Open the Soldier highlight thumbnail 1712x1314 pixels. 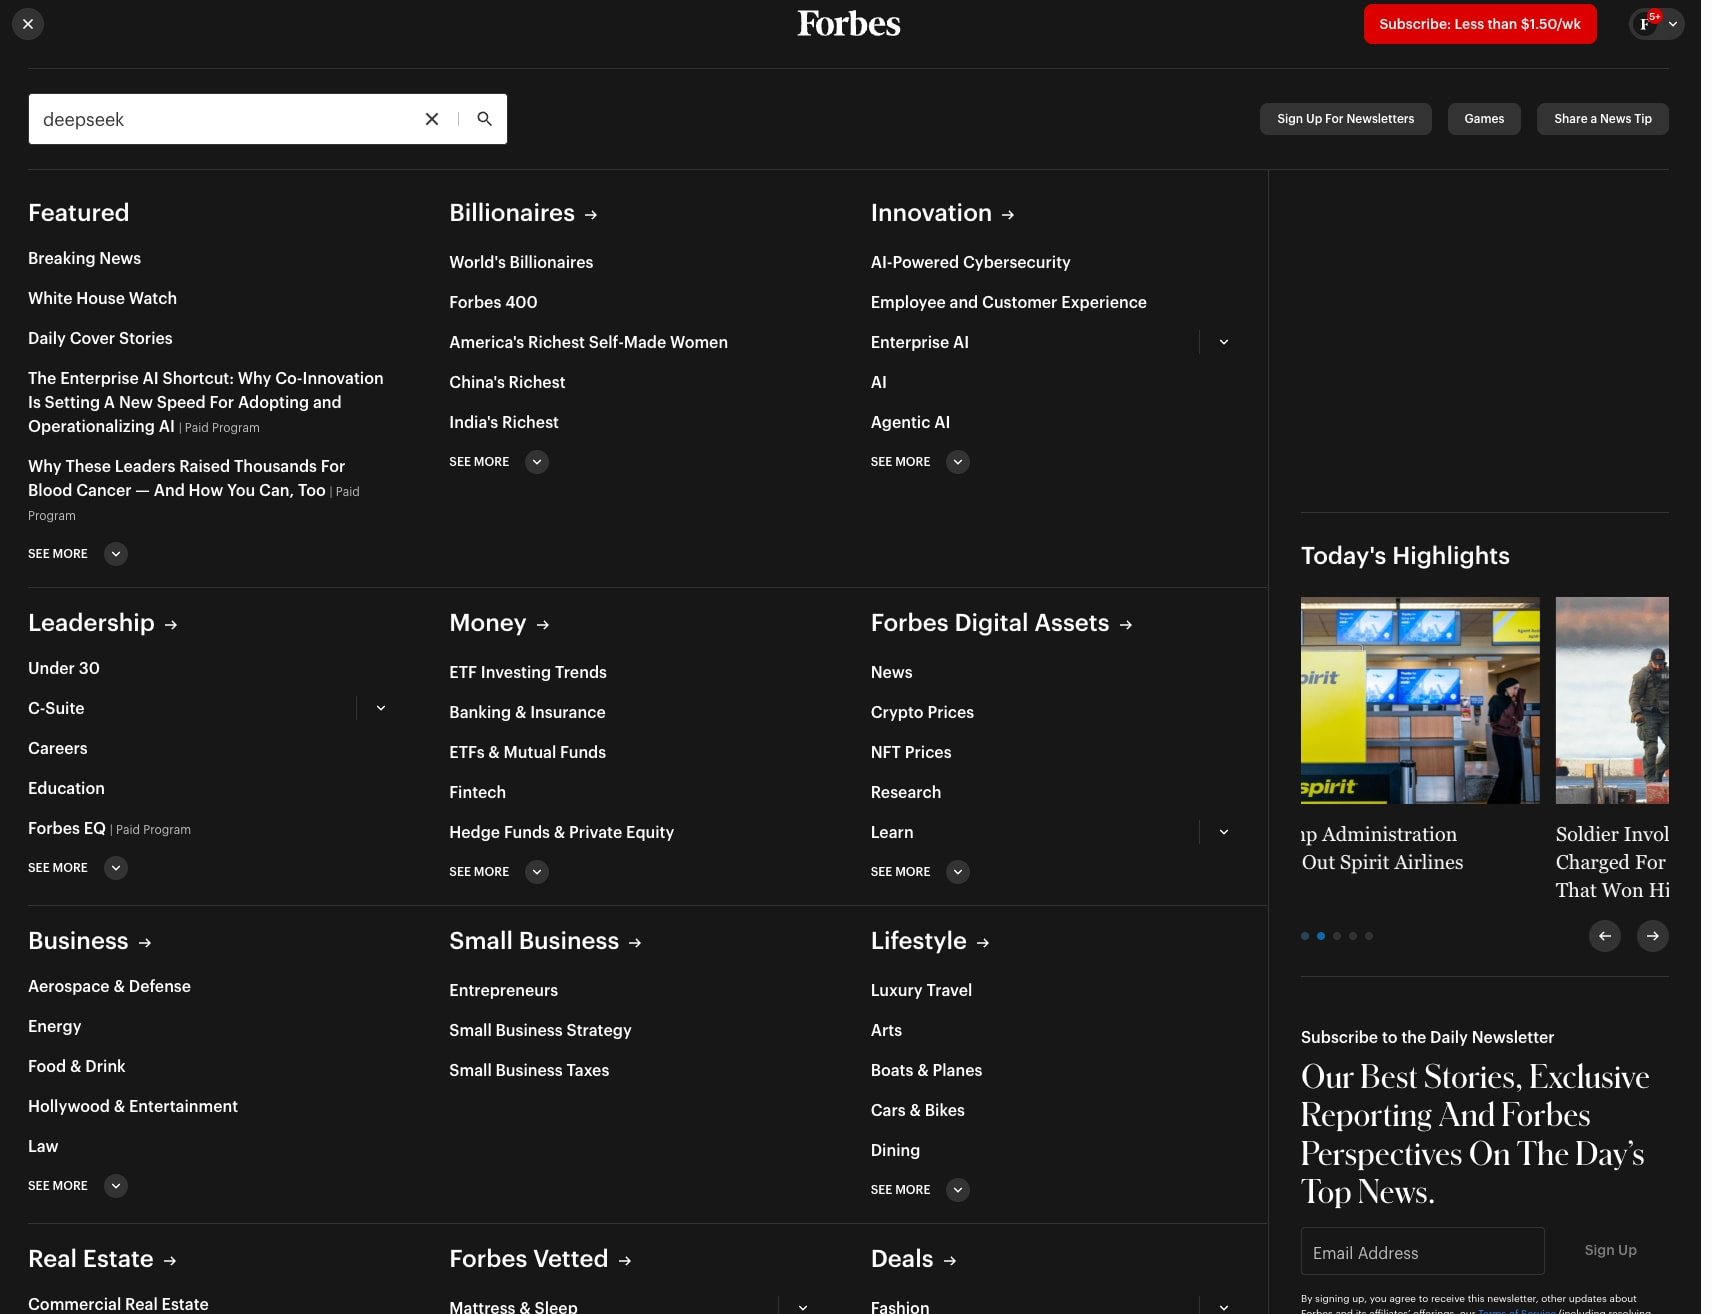pyautogui.click(x=1612, y=700)
